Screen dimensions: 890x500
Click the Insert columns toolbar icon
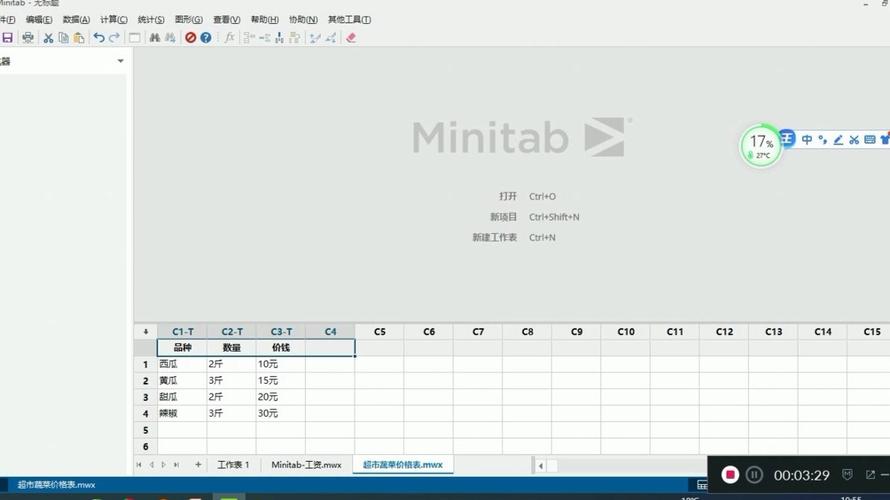coord(279,37)
